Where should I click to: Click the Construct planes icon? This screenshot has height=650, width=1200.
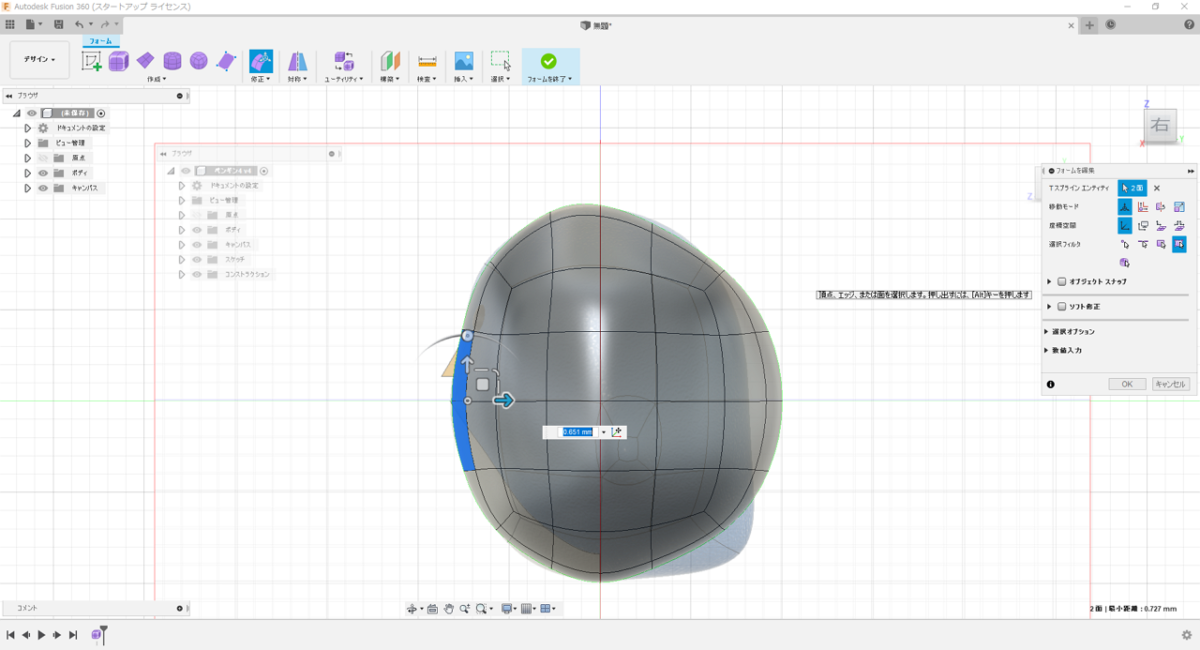(x=390, y=61)
